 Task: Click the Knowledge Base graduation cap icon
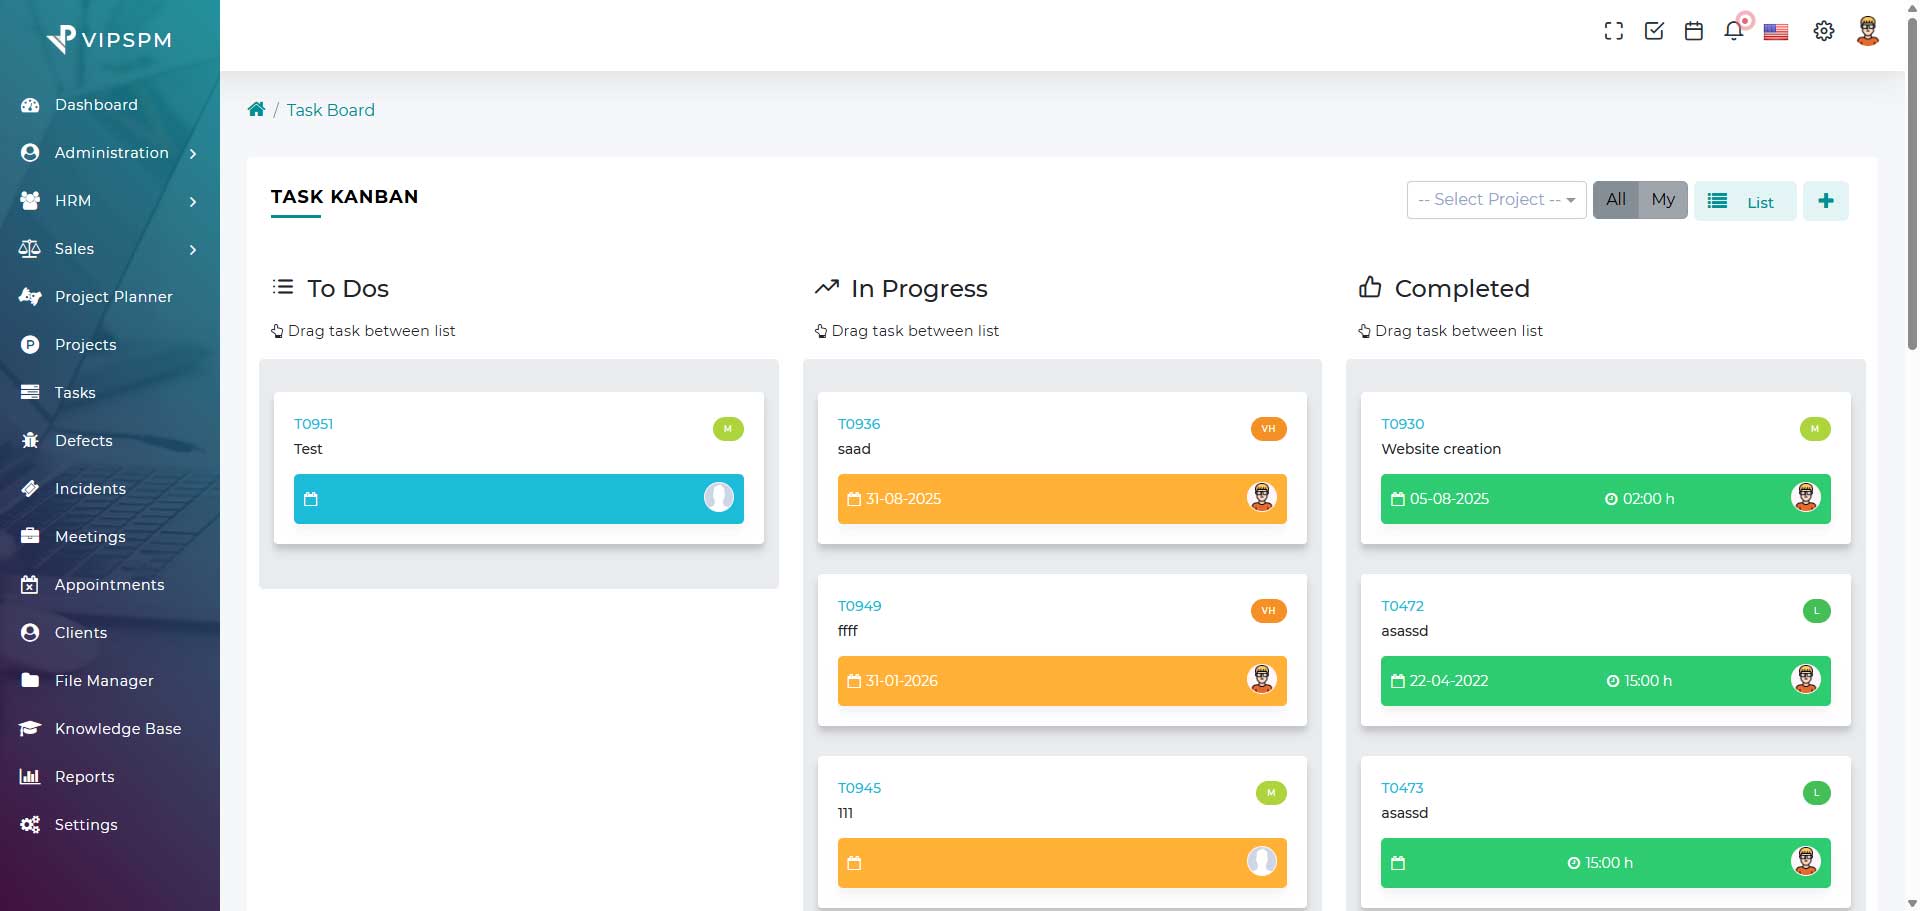pos(30,728)
